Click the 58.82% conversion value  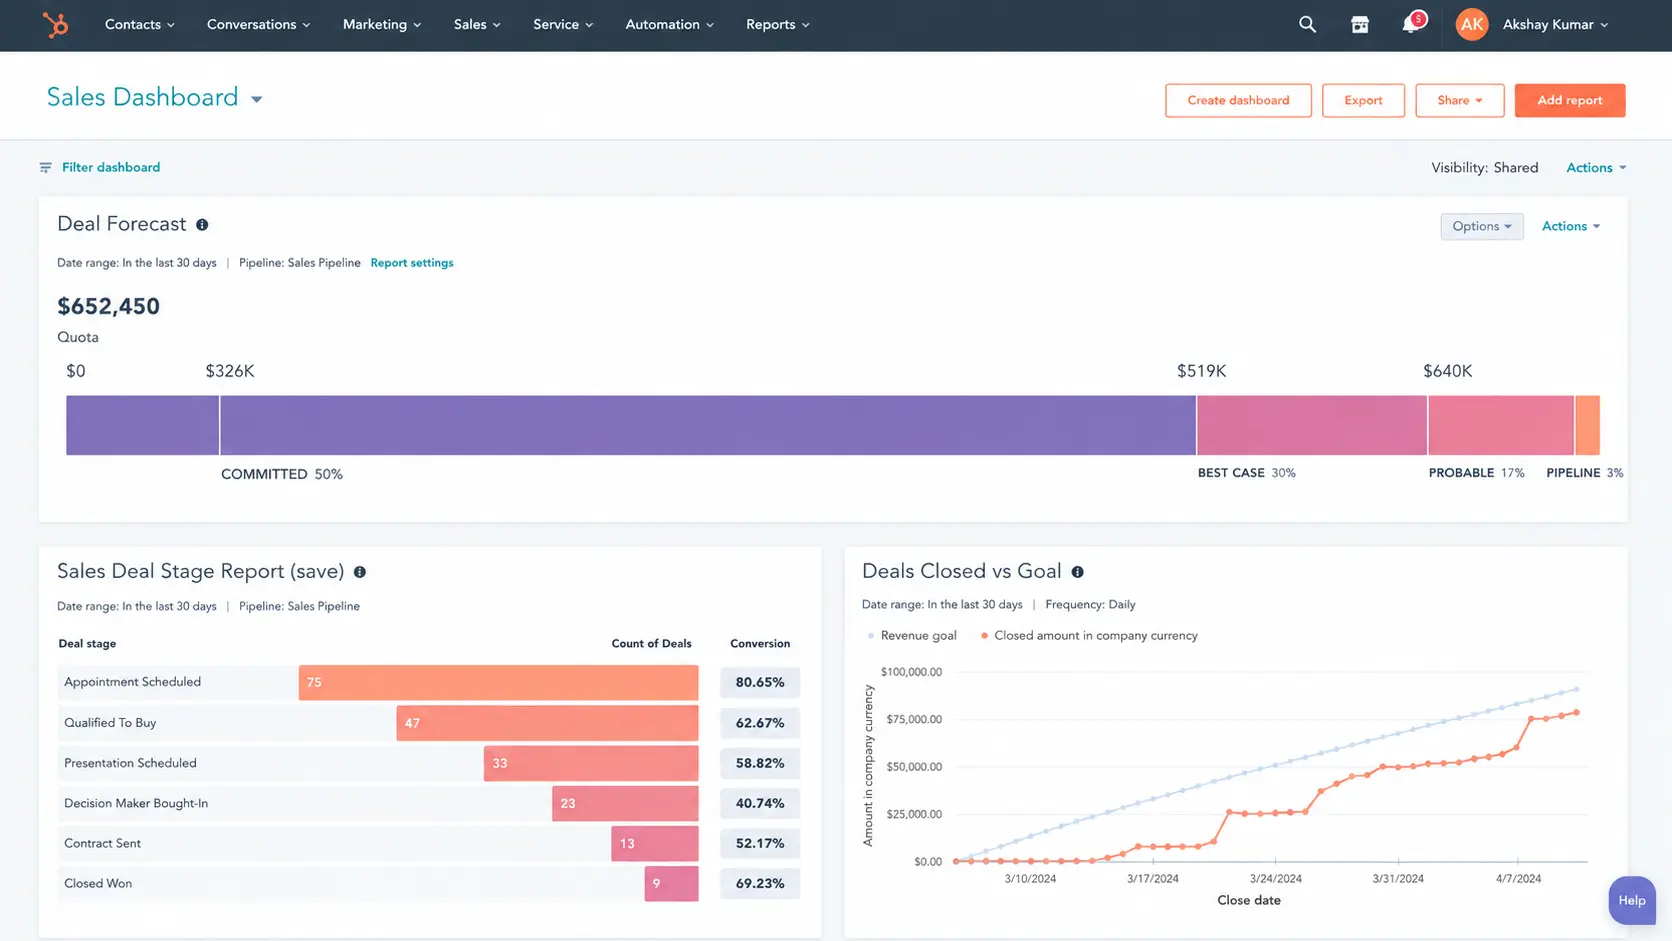coord(760,763)
